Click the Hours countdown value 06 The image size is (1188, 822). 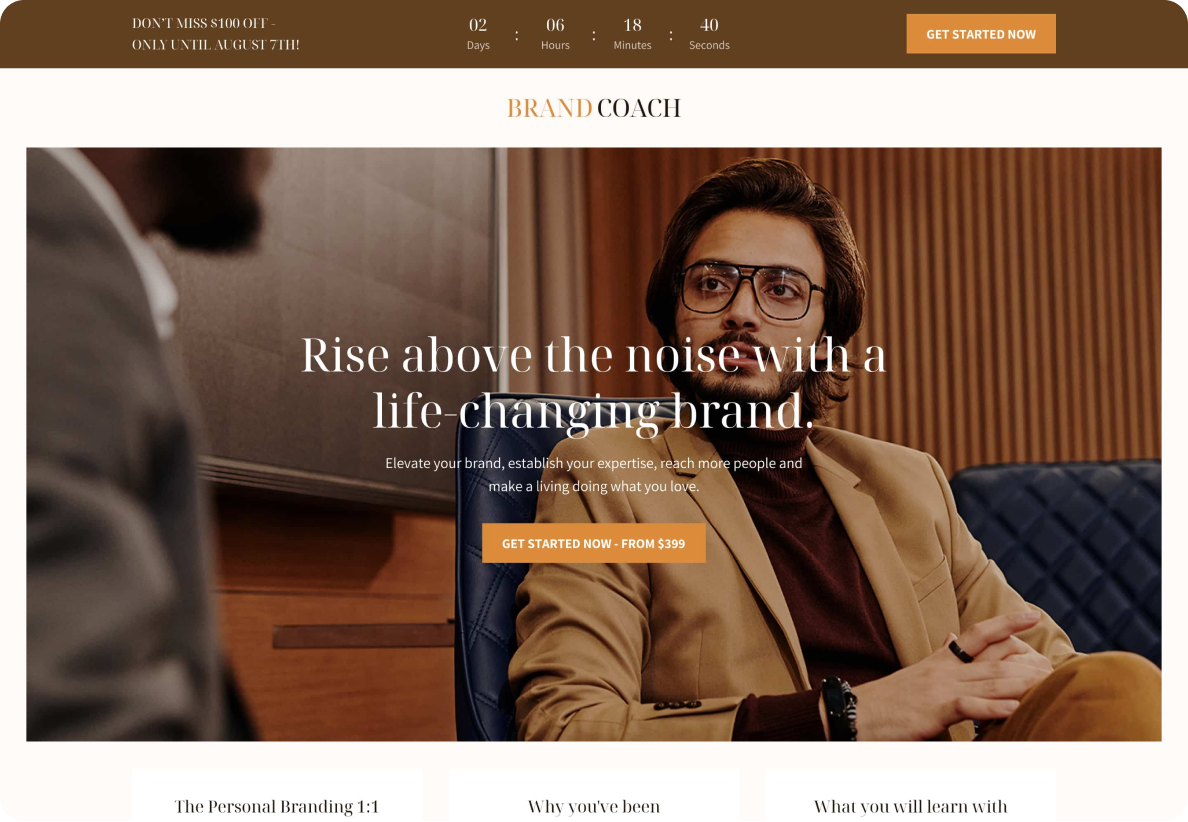(555, 25)
